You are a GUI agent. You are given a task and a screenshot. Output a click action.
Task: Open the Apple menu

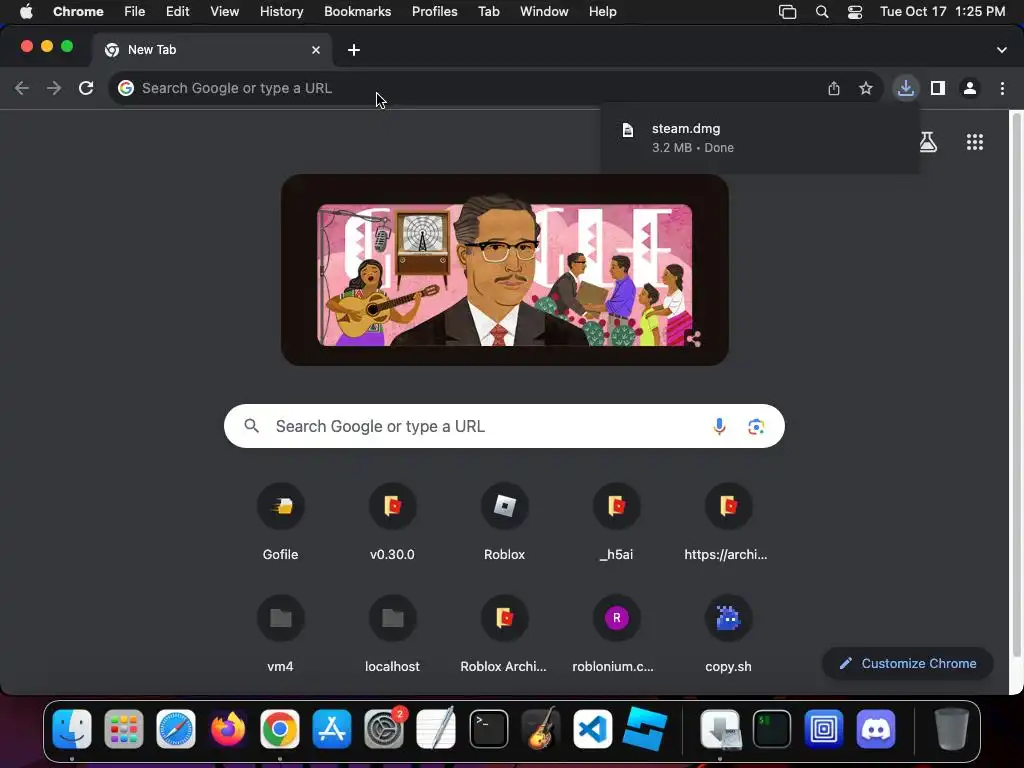click(26, 12)
